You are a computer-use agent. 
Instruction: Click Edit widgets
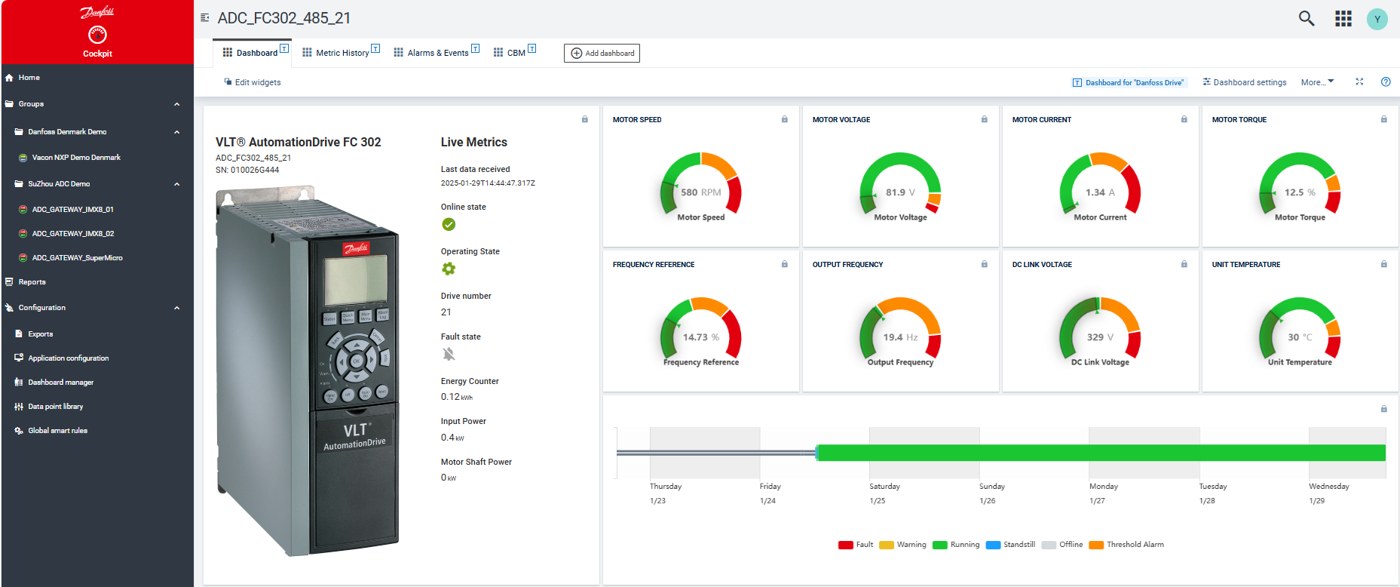pyautogui.click(x=252, y=82)
